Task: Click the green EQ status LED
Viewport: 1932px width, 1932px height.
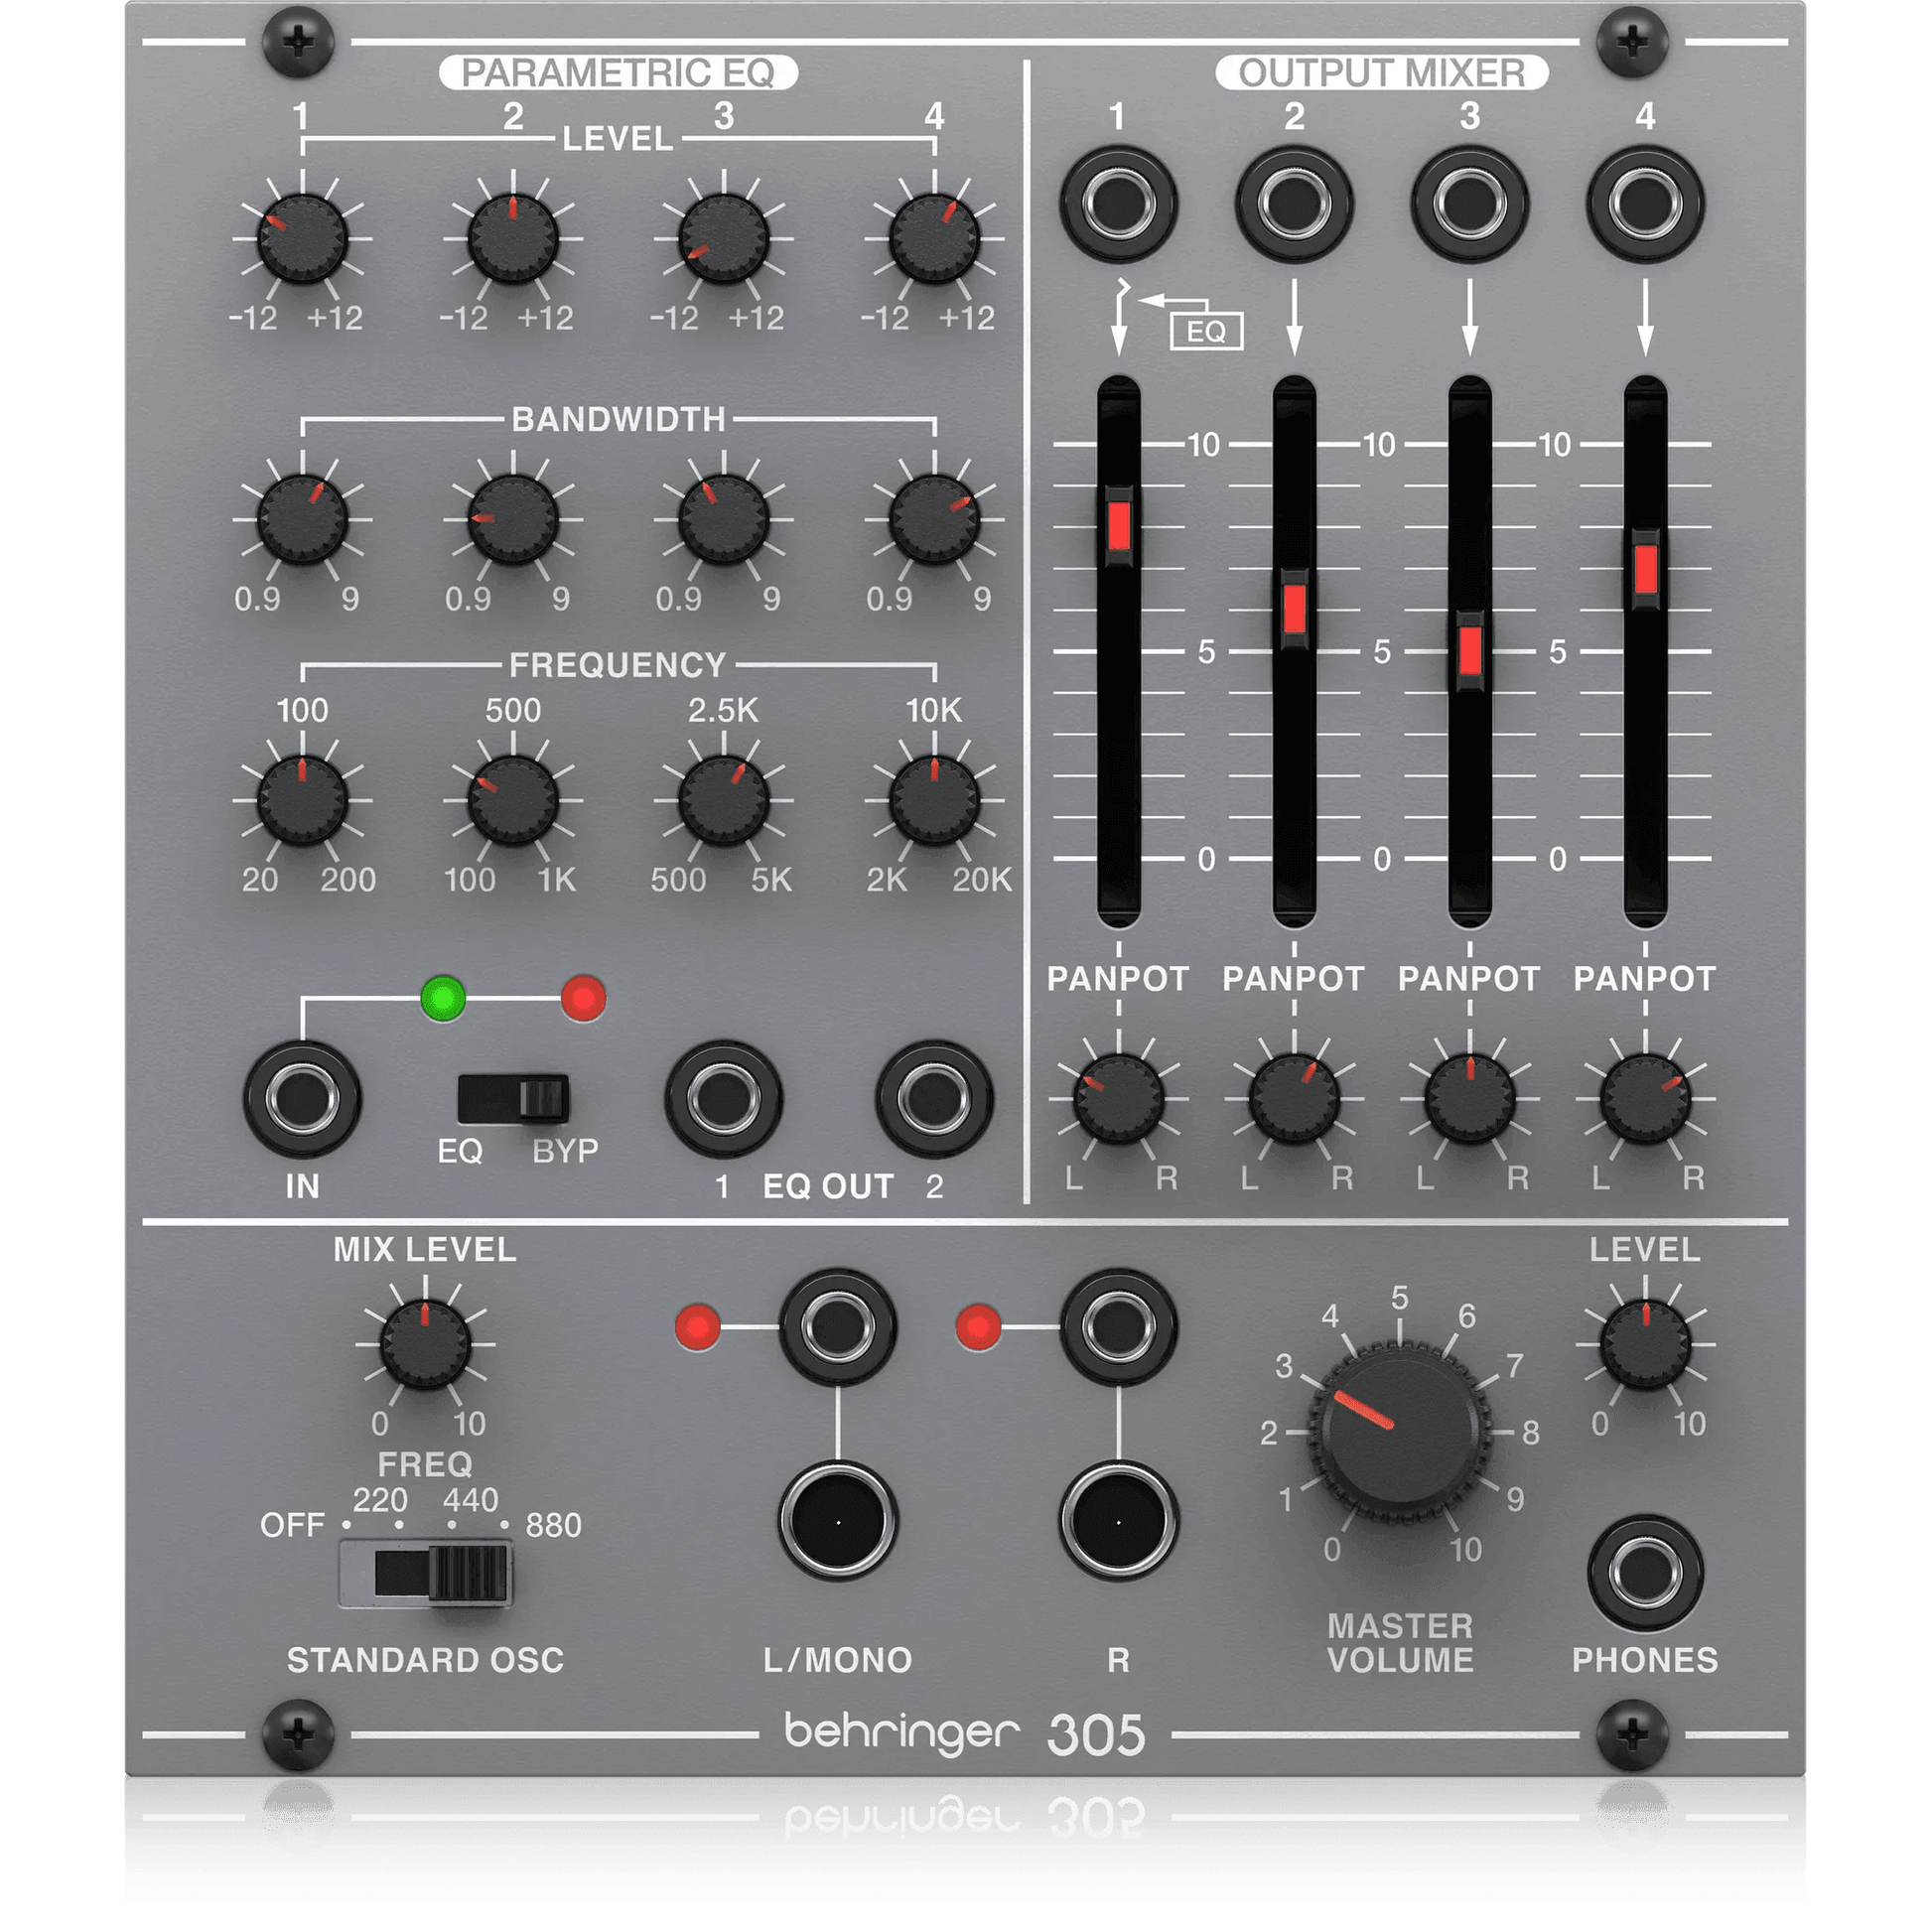Action: click(x=443, y=998)
